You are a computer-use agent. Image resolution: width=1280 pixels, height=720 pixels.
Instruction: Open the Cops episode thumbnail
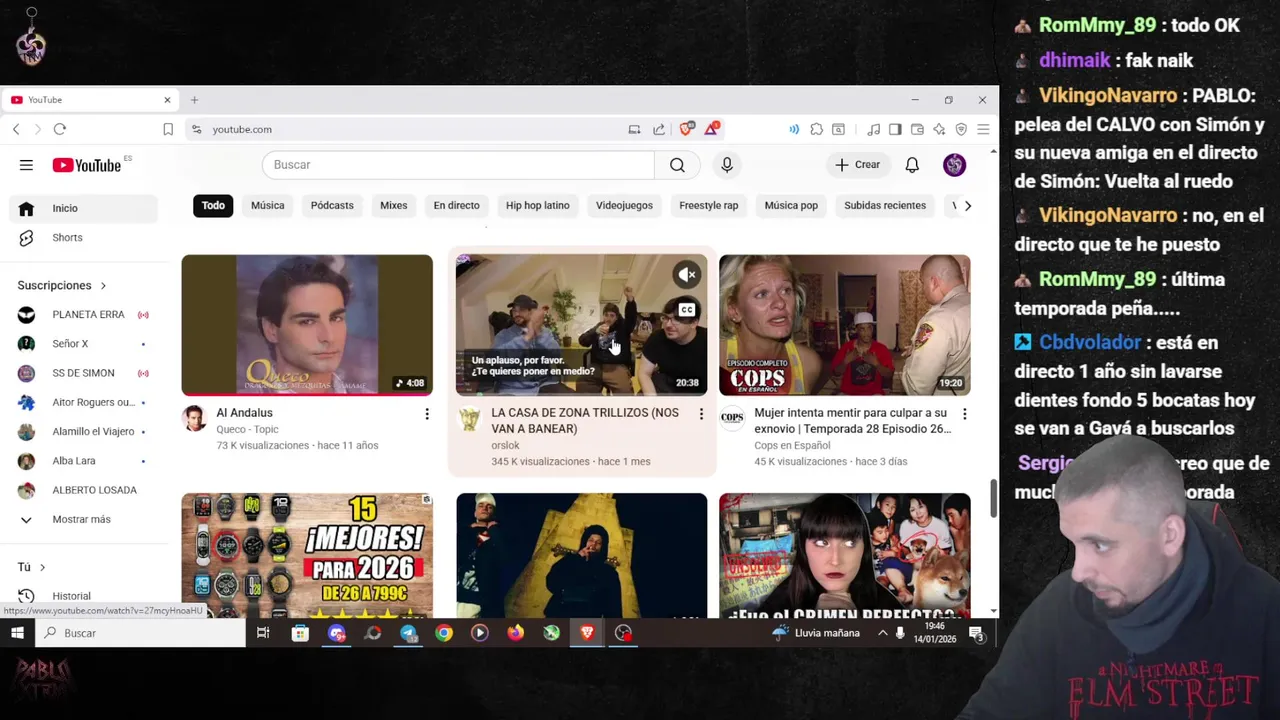[x=844, y=325]
